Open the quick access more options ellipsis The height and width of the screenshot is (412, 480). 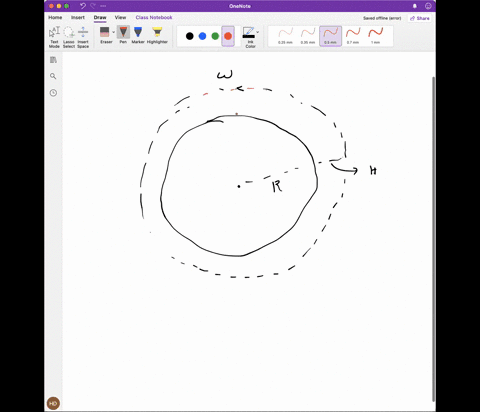(103, 6)
